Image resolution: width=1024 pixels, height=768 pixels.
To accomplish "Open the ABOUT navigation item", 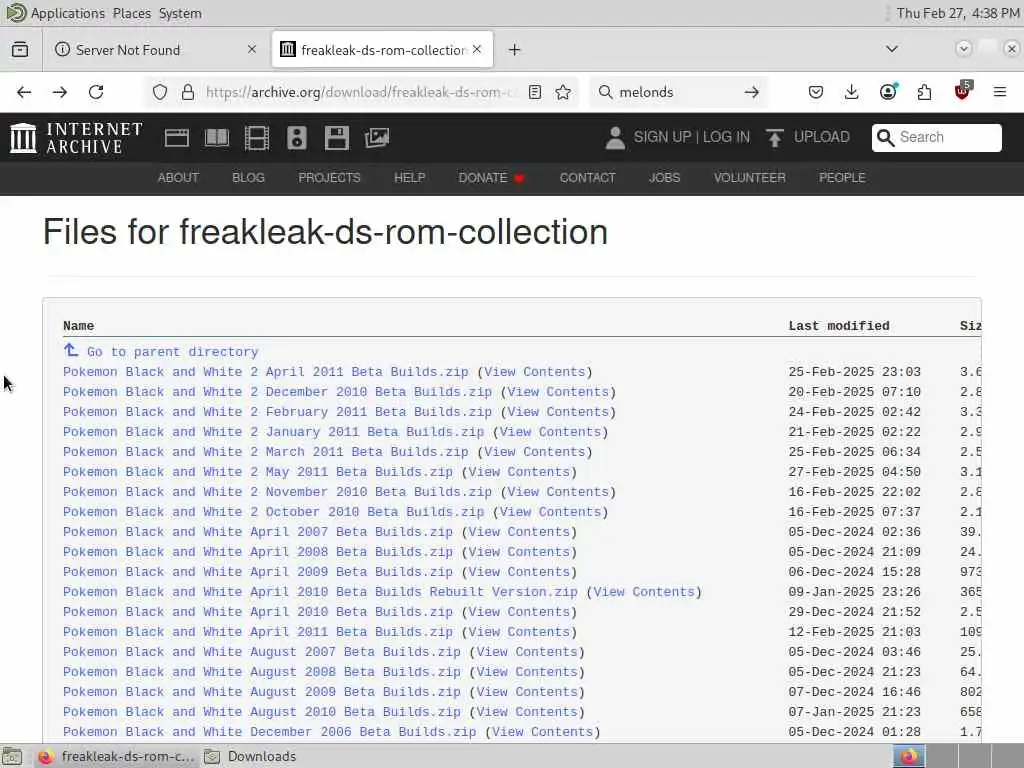I will 178,178.
